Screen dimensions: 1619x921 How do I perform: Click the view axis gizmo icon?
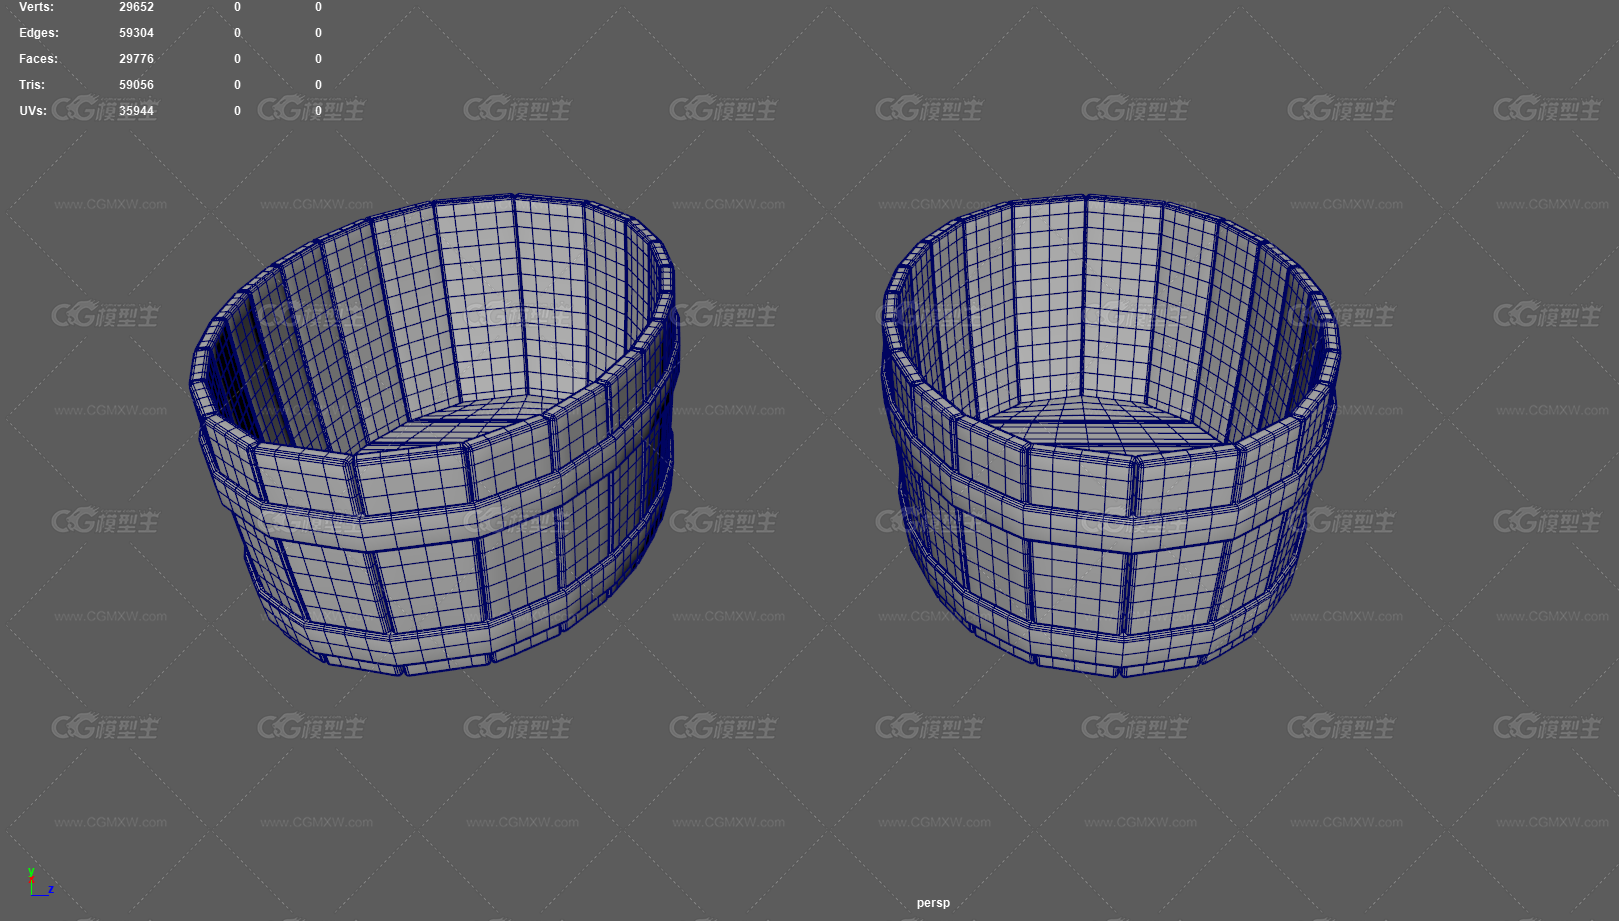click(40, 882)
